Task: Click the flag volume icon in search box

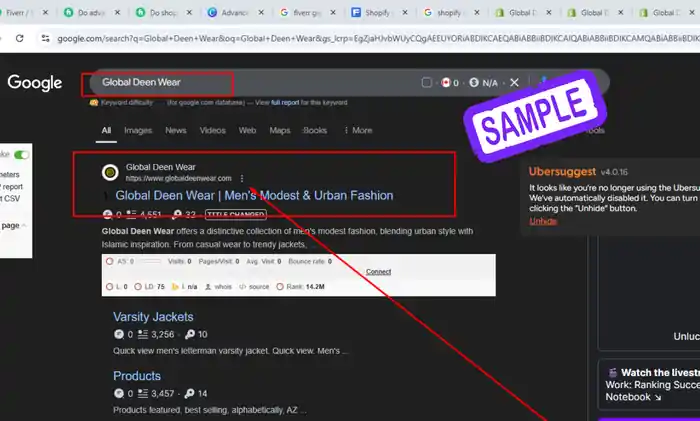Action: (446, 83)
